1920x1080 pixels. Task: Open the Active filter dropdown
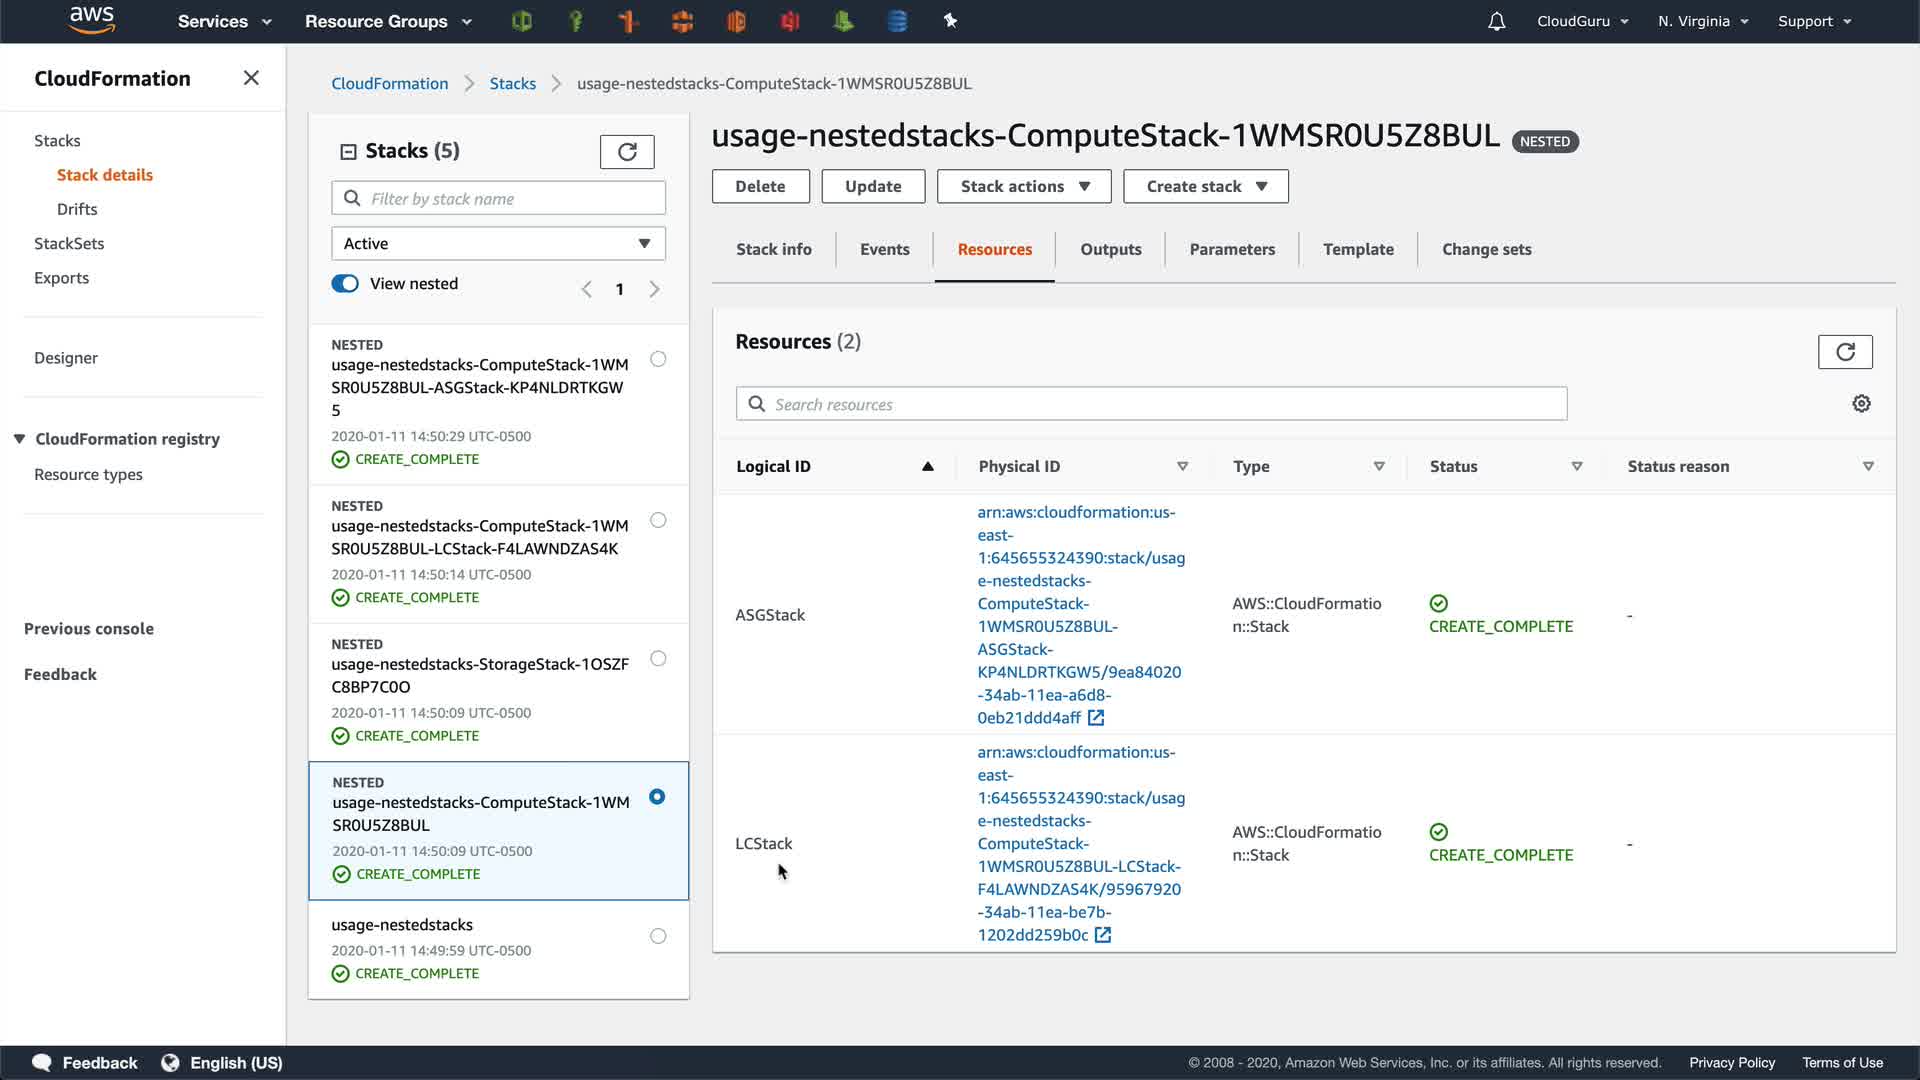[498, 244]
